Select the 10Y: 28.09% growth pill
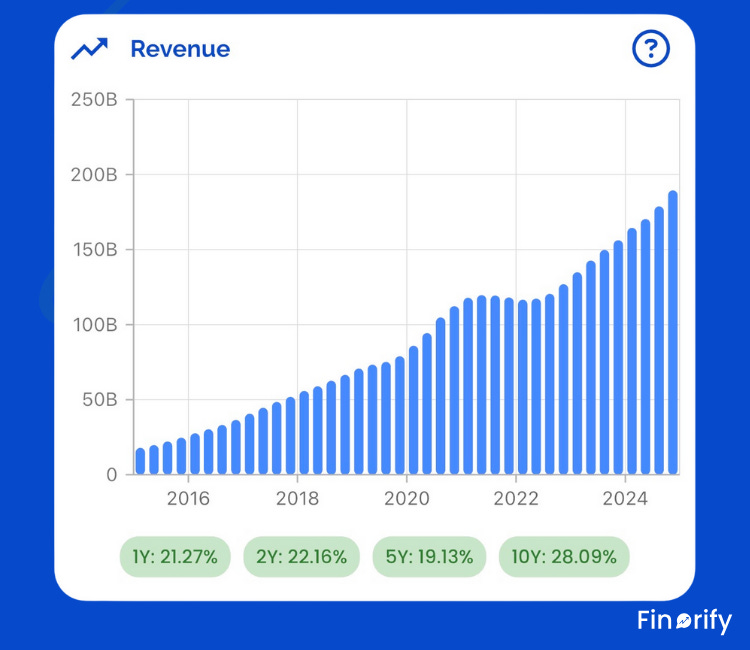This screenshot has width=750, height=650. point(564,557)
